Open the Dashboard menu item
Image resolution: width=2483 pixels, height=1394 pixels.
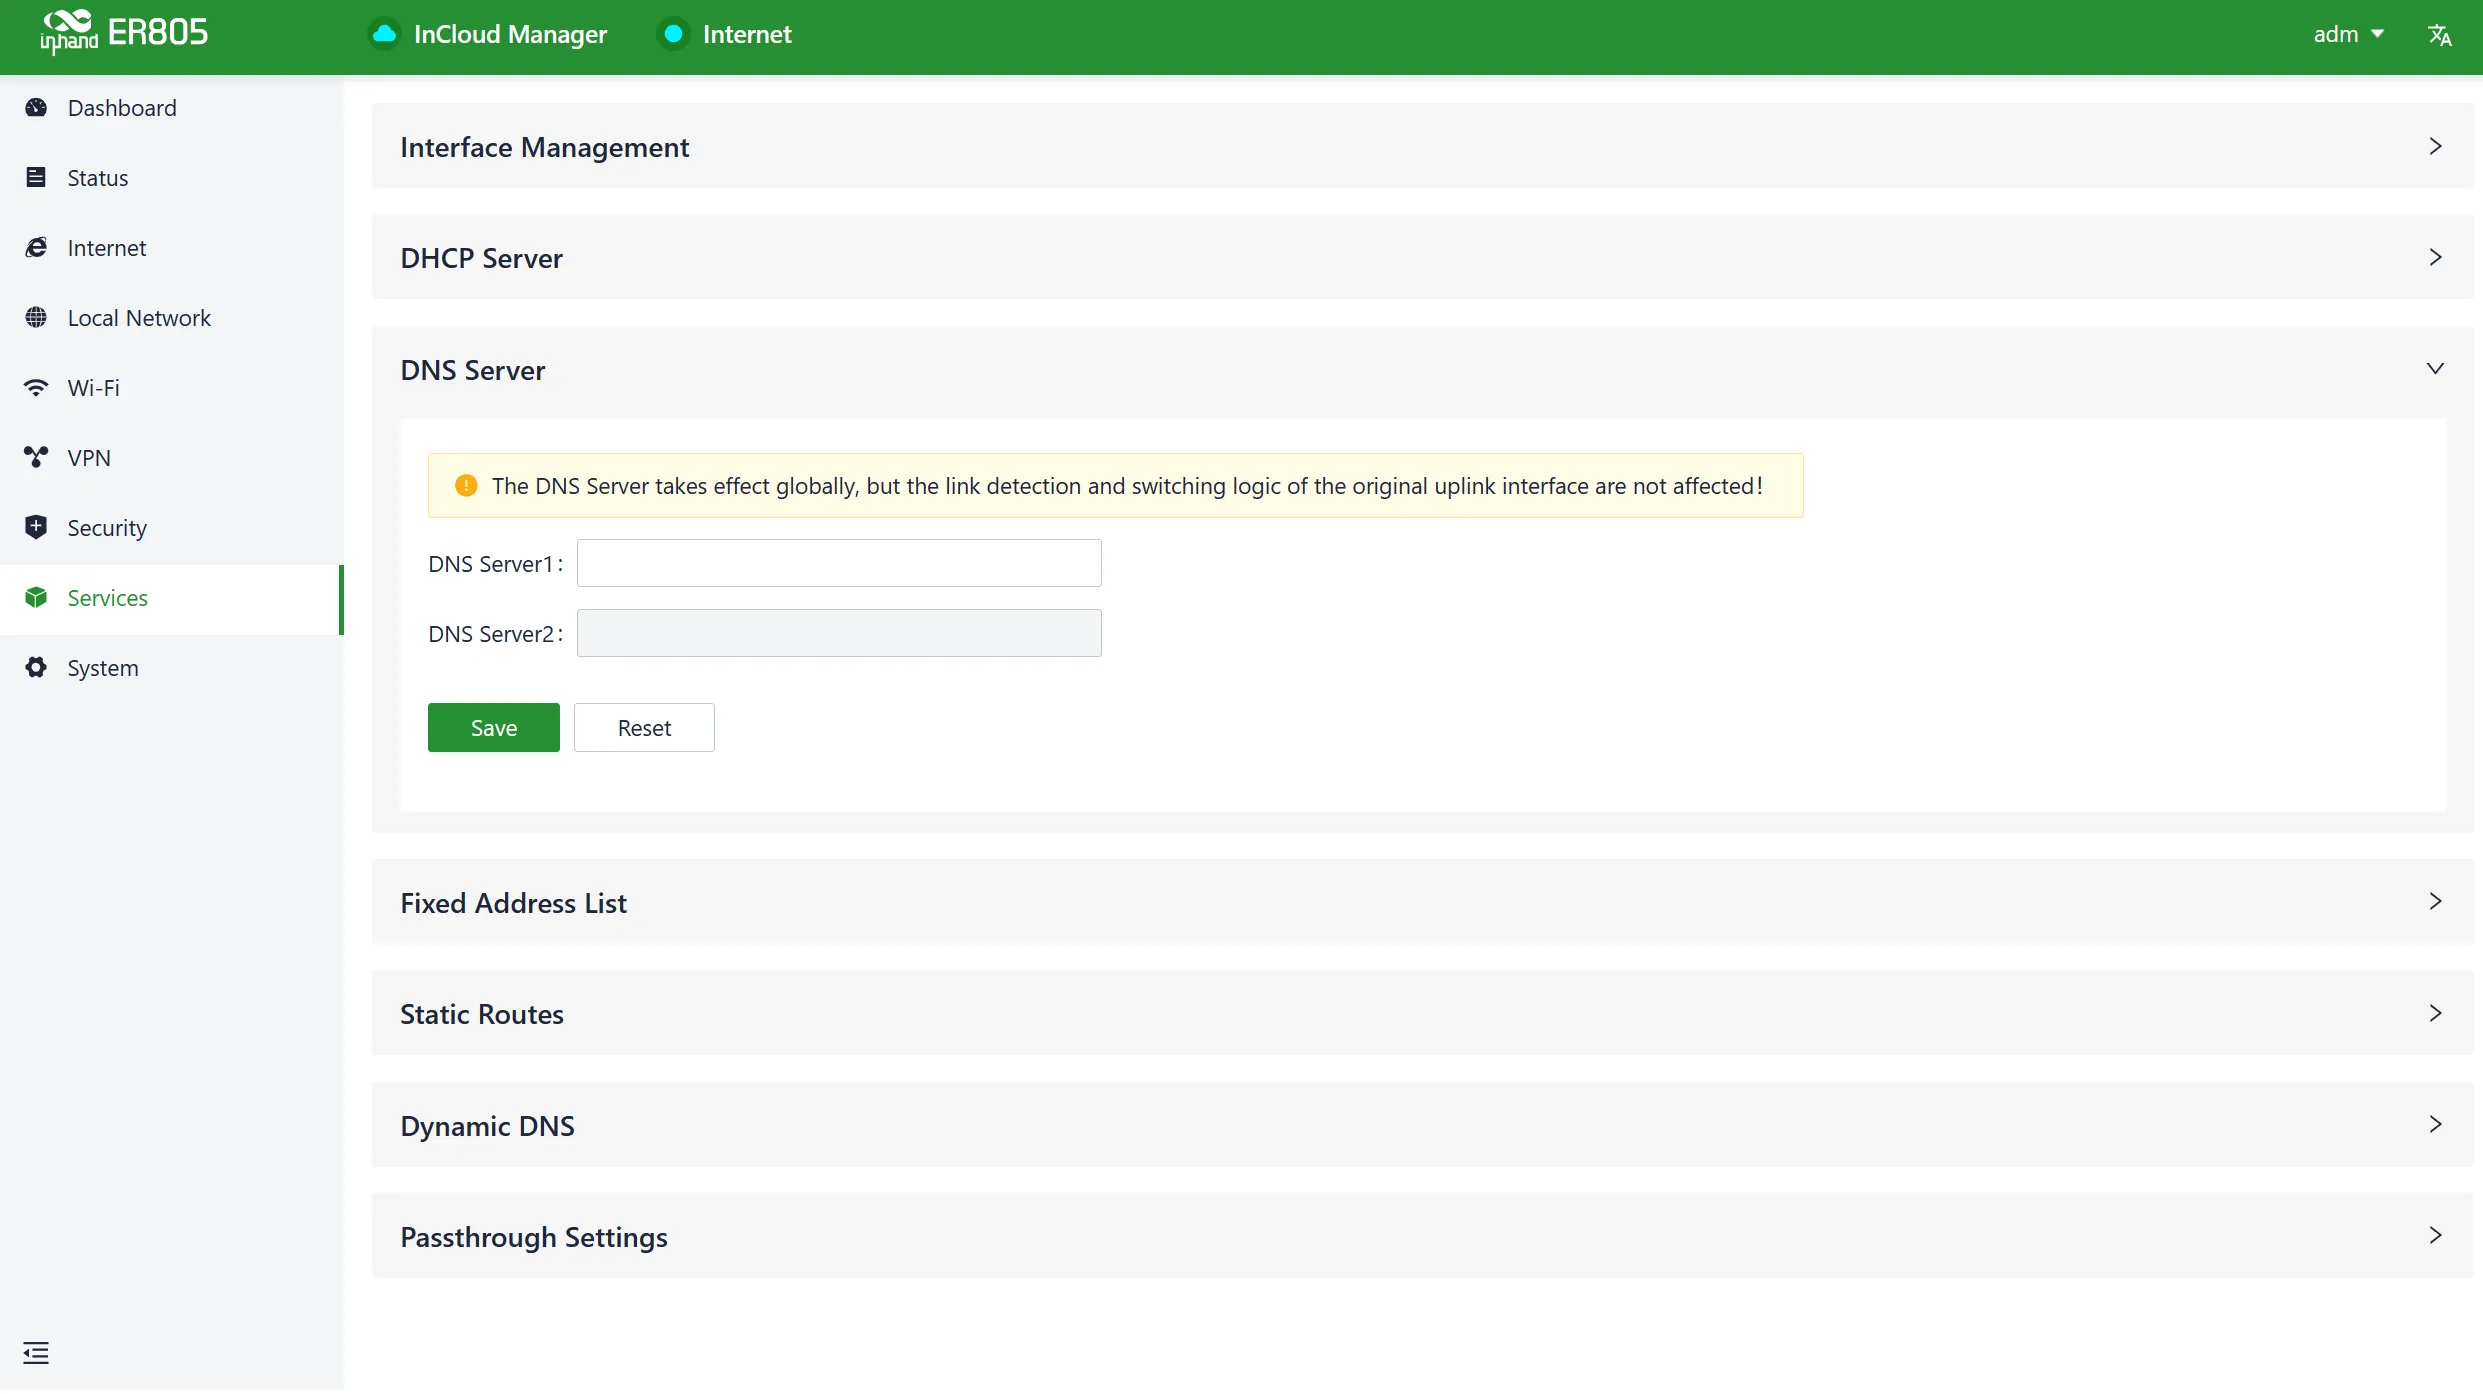click(171, 107)
